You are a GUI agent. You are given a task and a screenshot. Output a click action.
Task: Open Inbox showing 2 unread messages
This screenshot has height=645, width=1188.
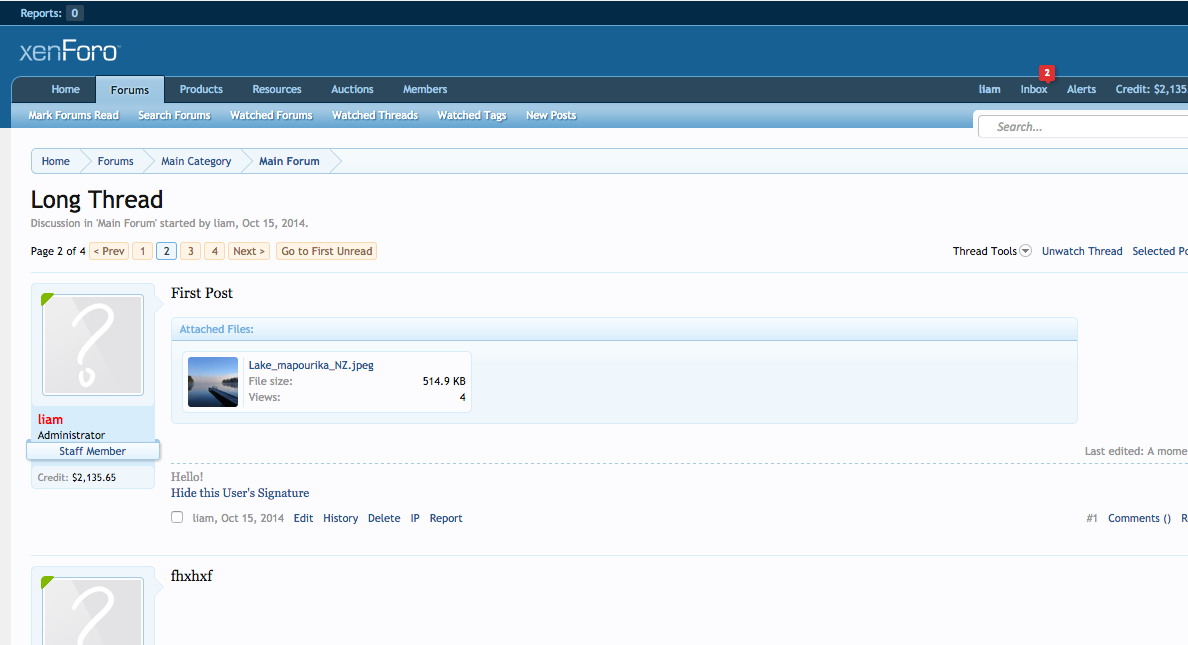pyautogui.click(x=1033, y=89)
